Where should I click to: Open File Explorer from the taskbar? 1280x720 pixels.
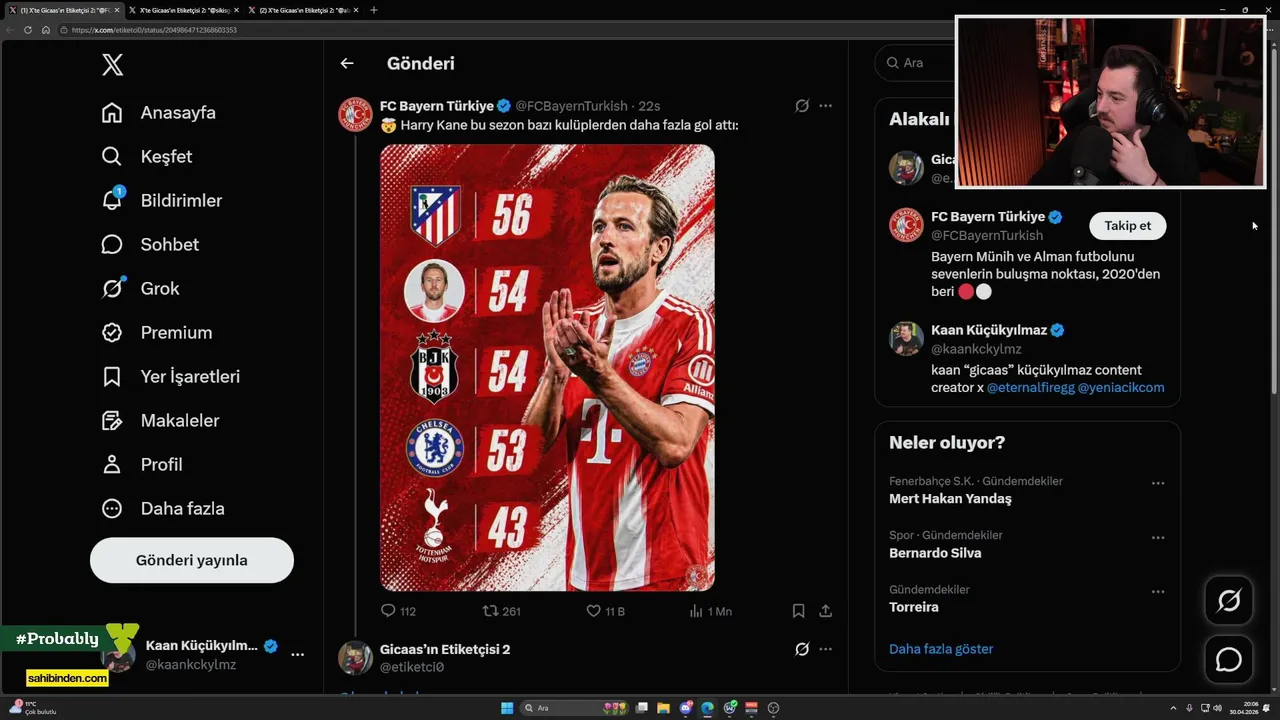click(663, 708)
